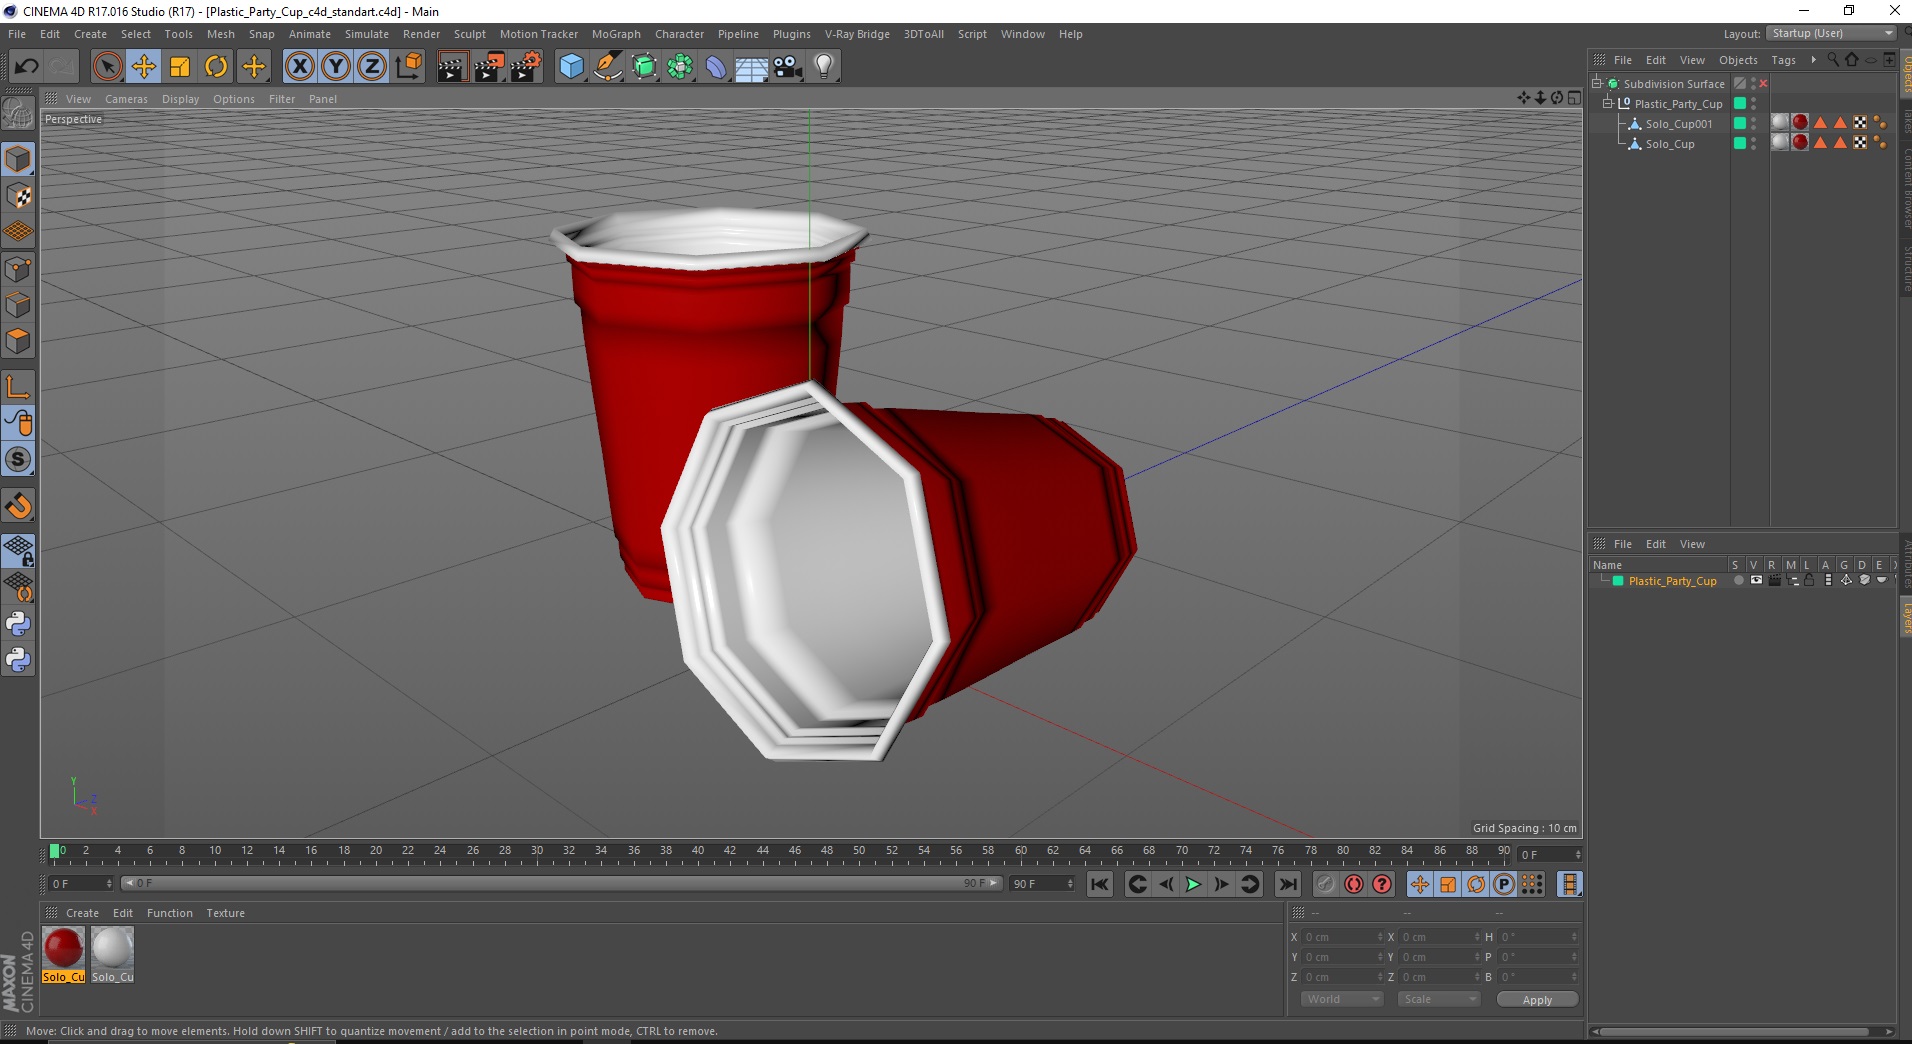
Task: Click Solo_Cup001 red material tag
Action: point(1800,123)
